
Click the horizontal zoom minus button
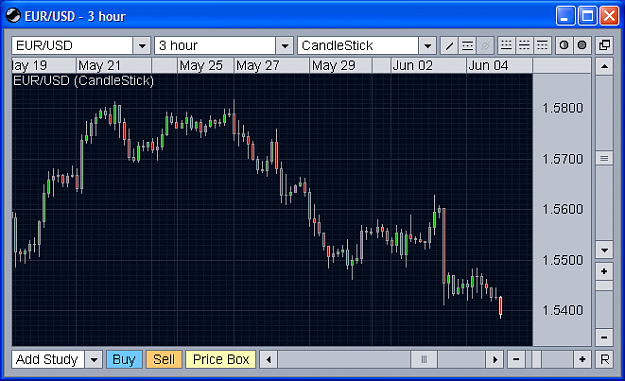(516, 359)
